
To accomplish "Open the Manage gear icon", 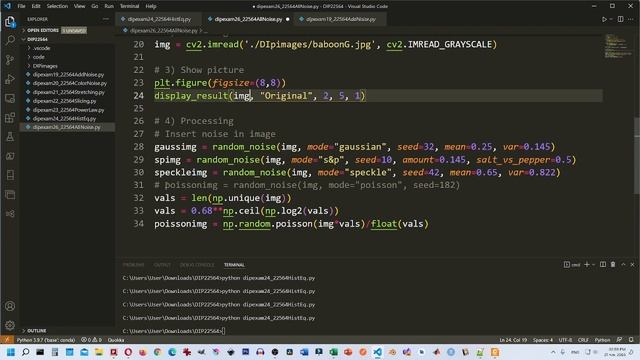I will pyautogui.click(x=10, y=325).
